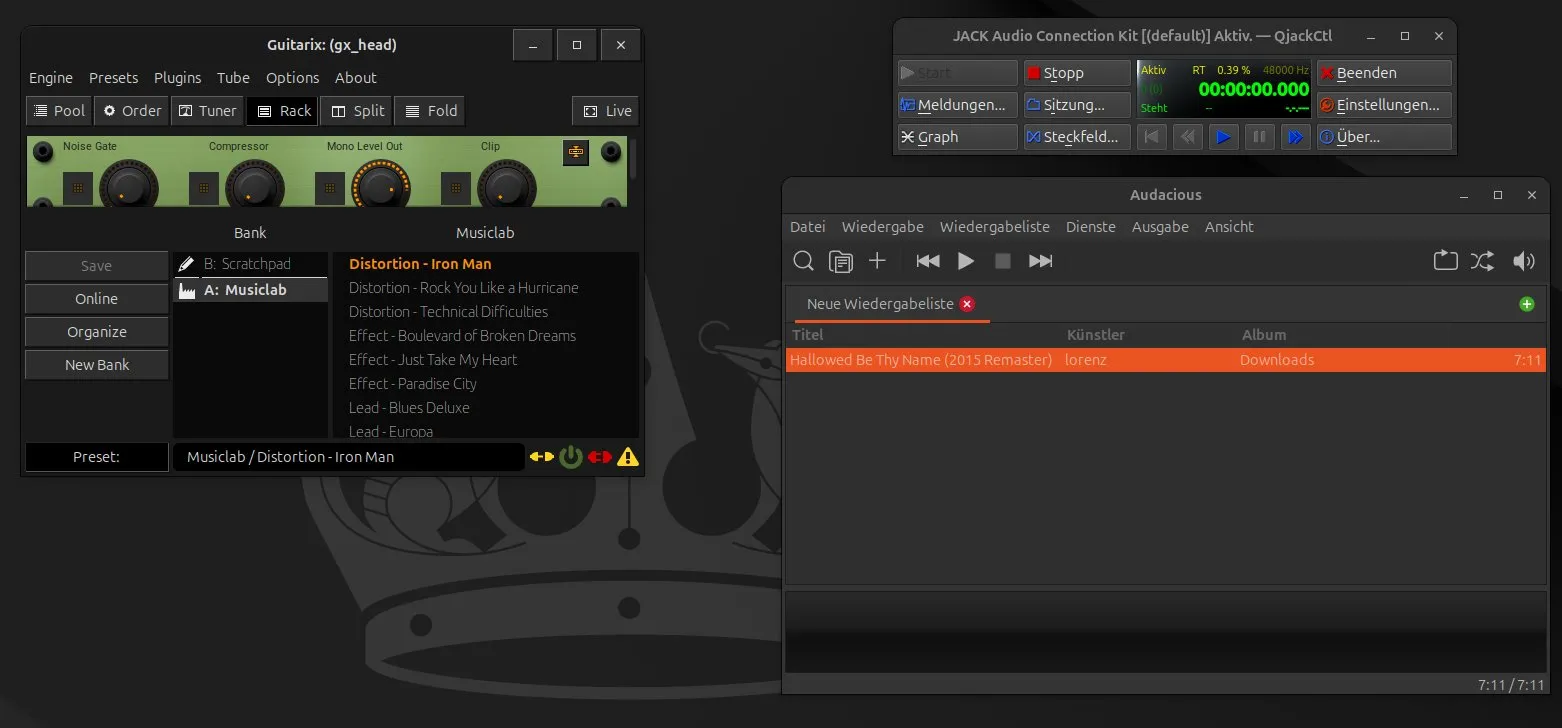This screenshot has width=1562, height=728.
Task: Skip to previous track in Audacious
Action: click(928, 261)
